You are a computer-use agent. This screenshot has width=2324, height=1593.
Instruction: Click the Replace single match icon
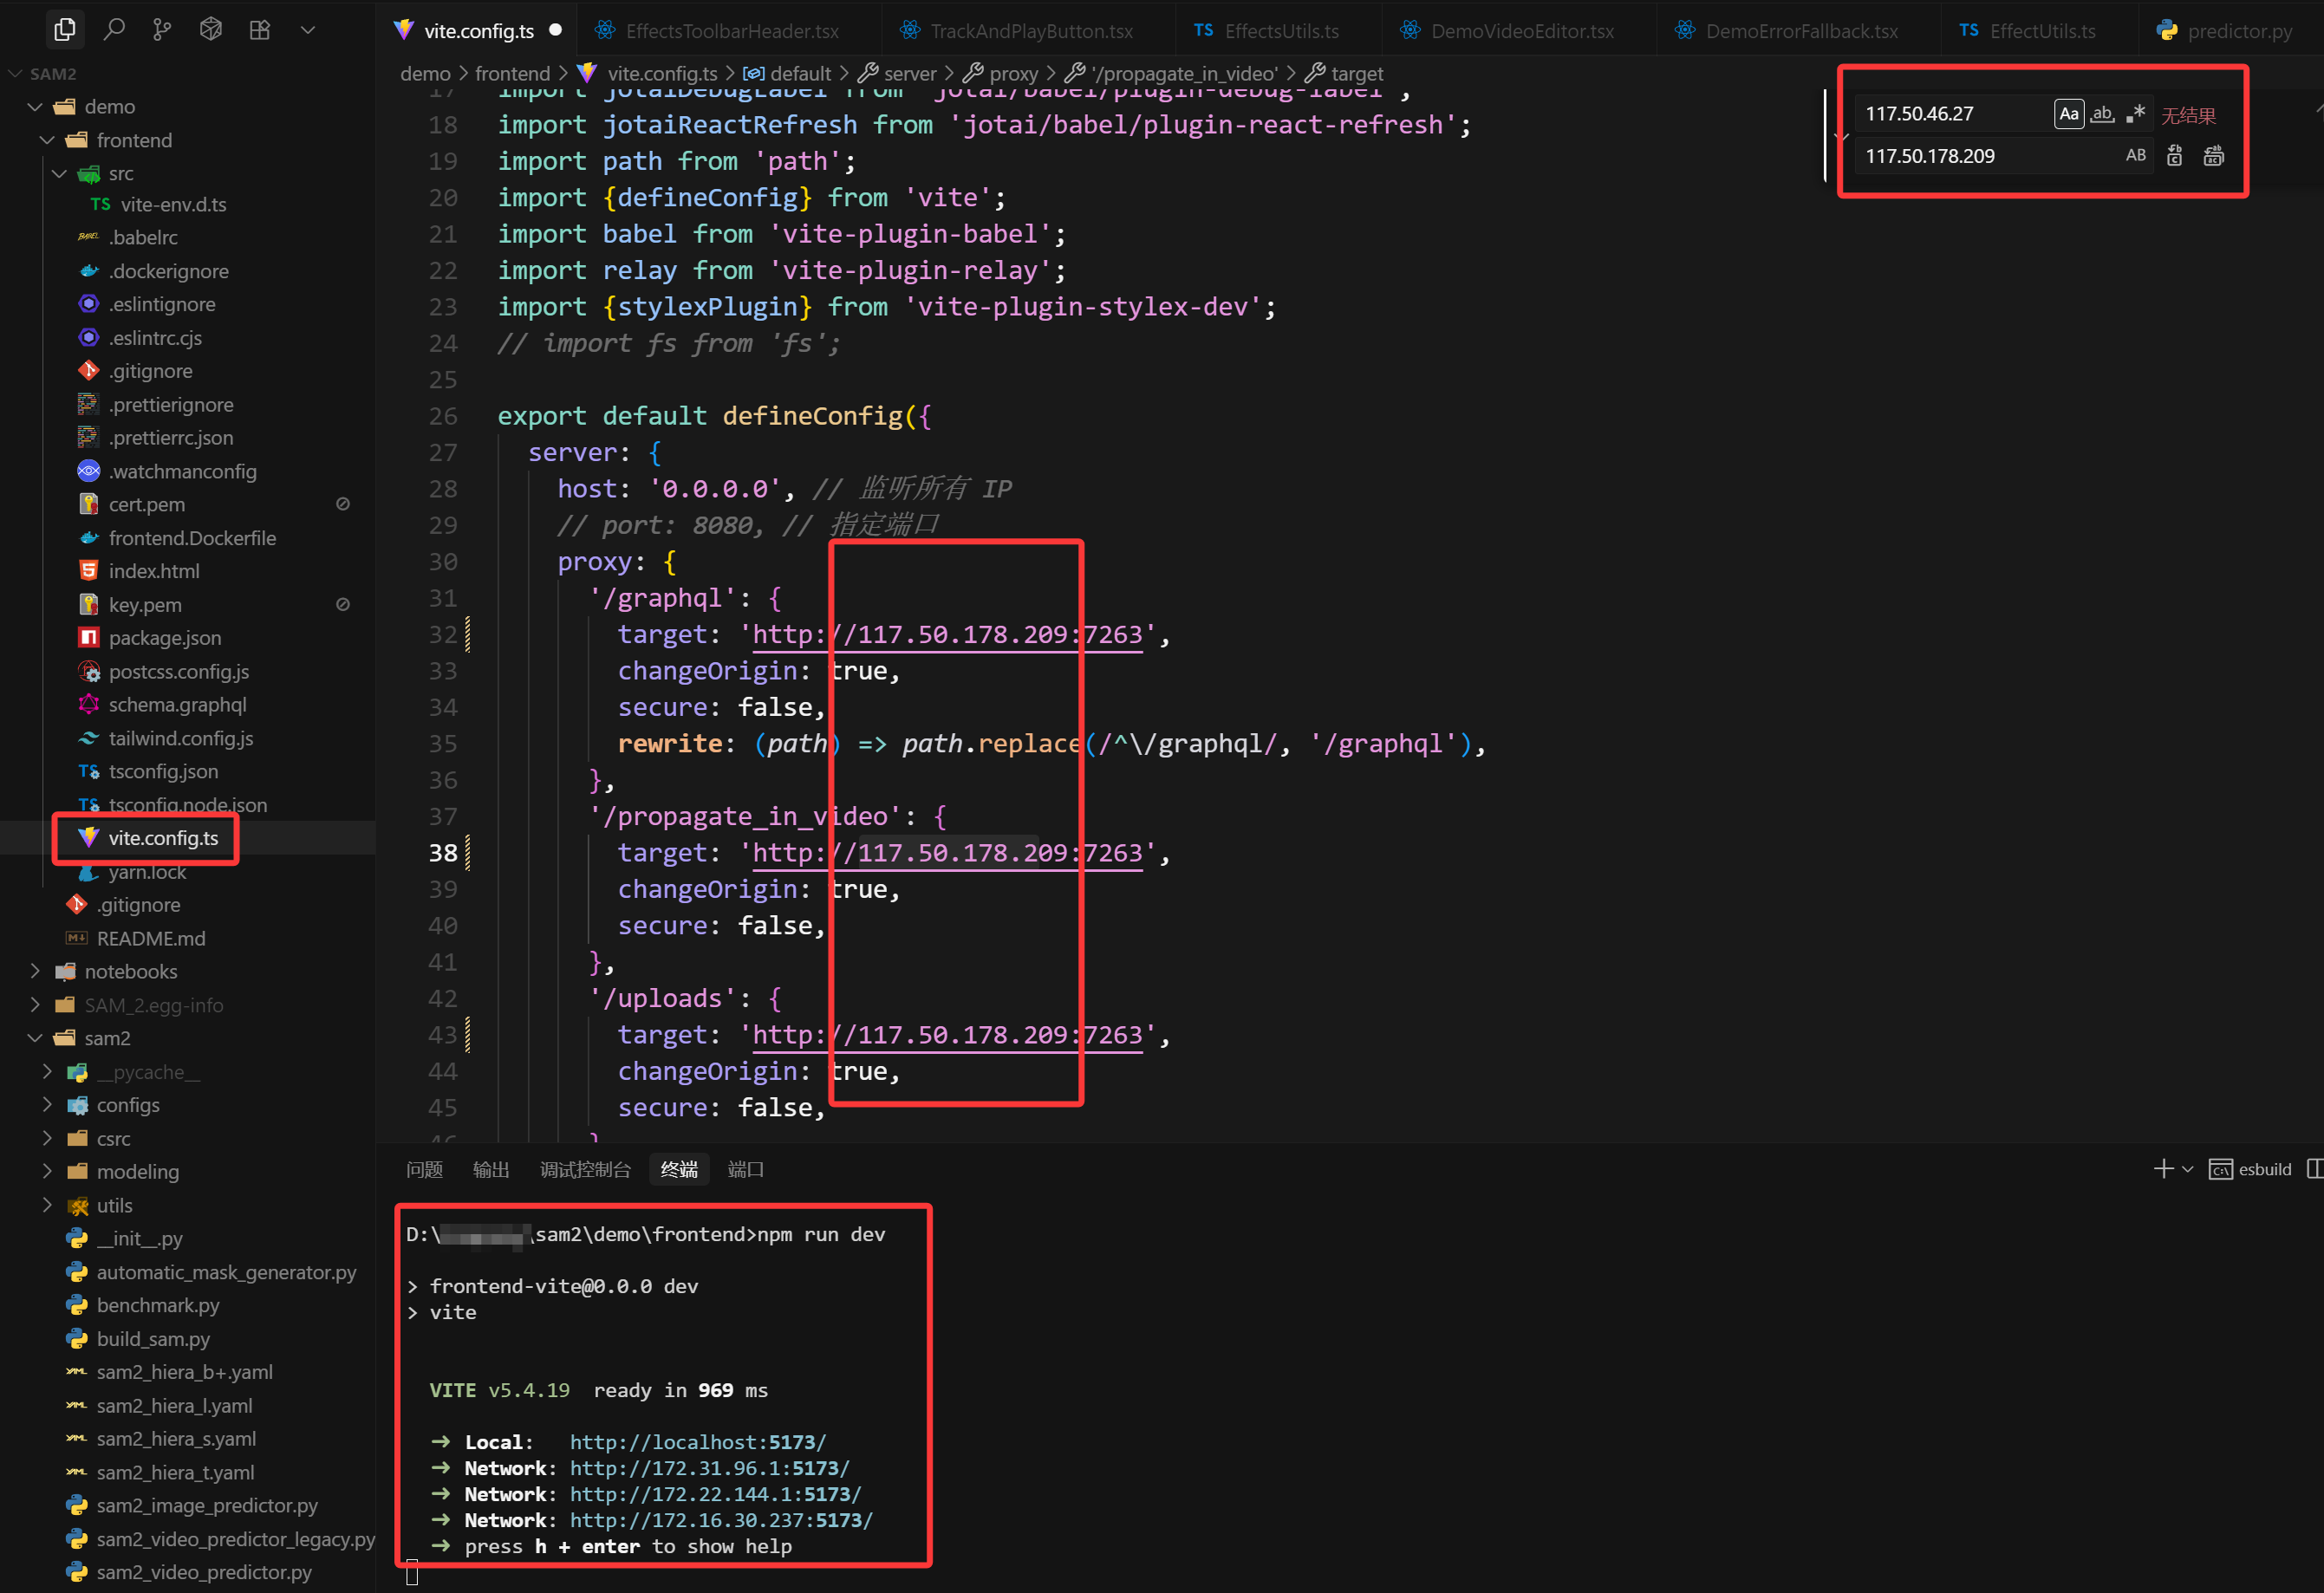coord(2174,155)
